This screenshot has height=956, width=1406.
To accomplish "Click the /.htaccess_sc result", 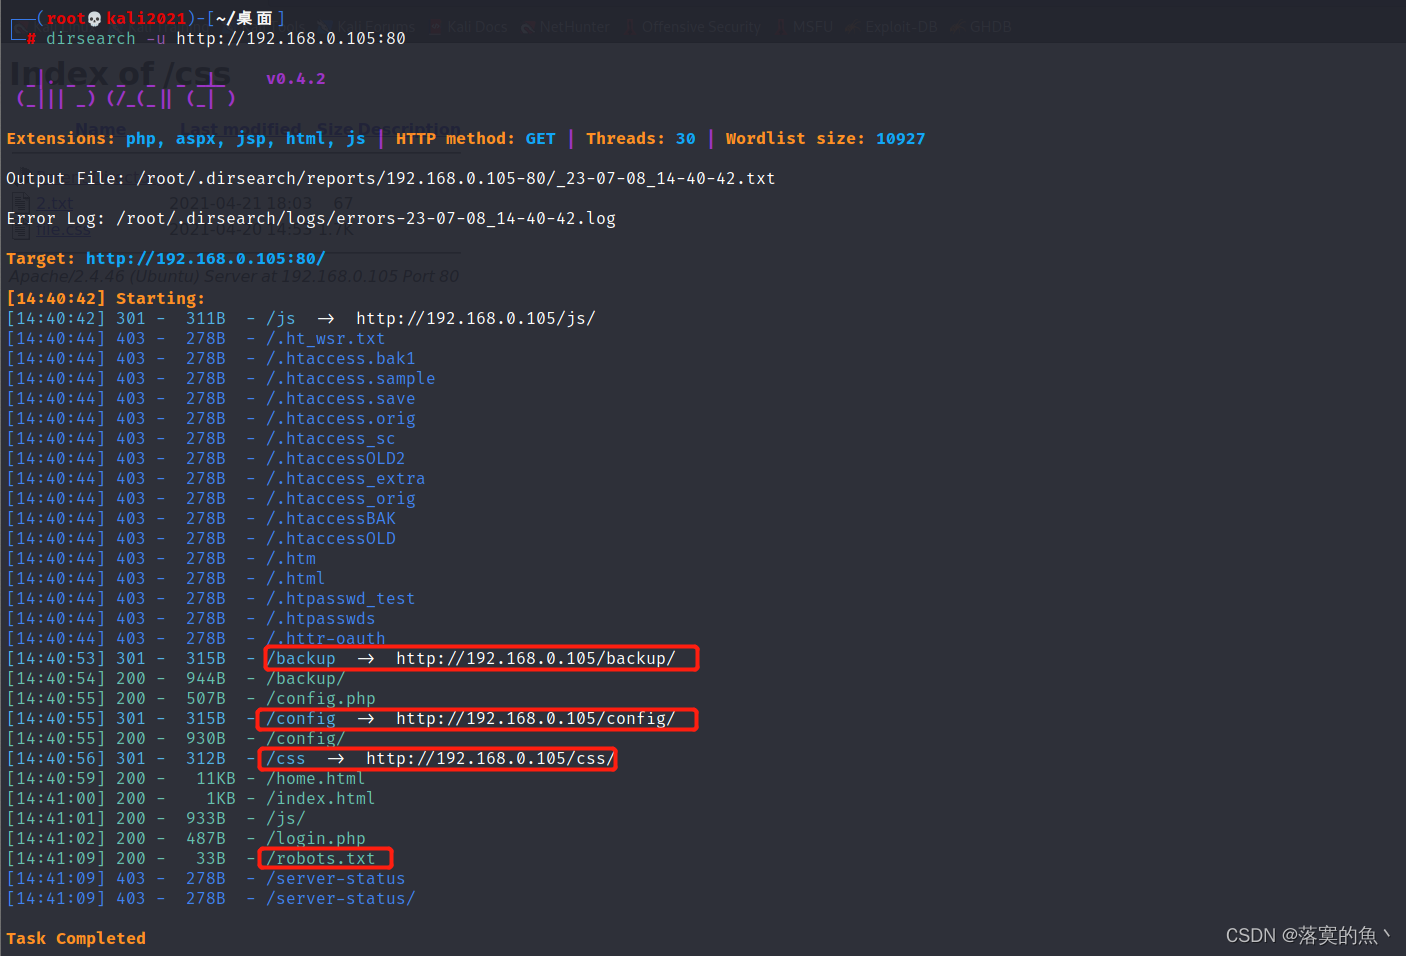I will (331, 438).
